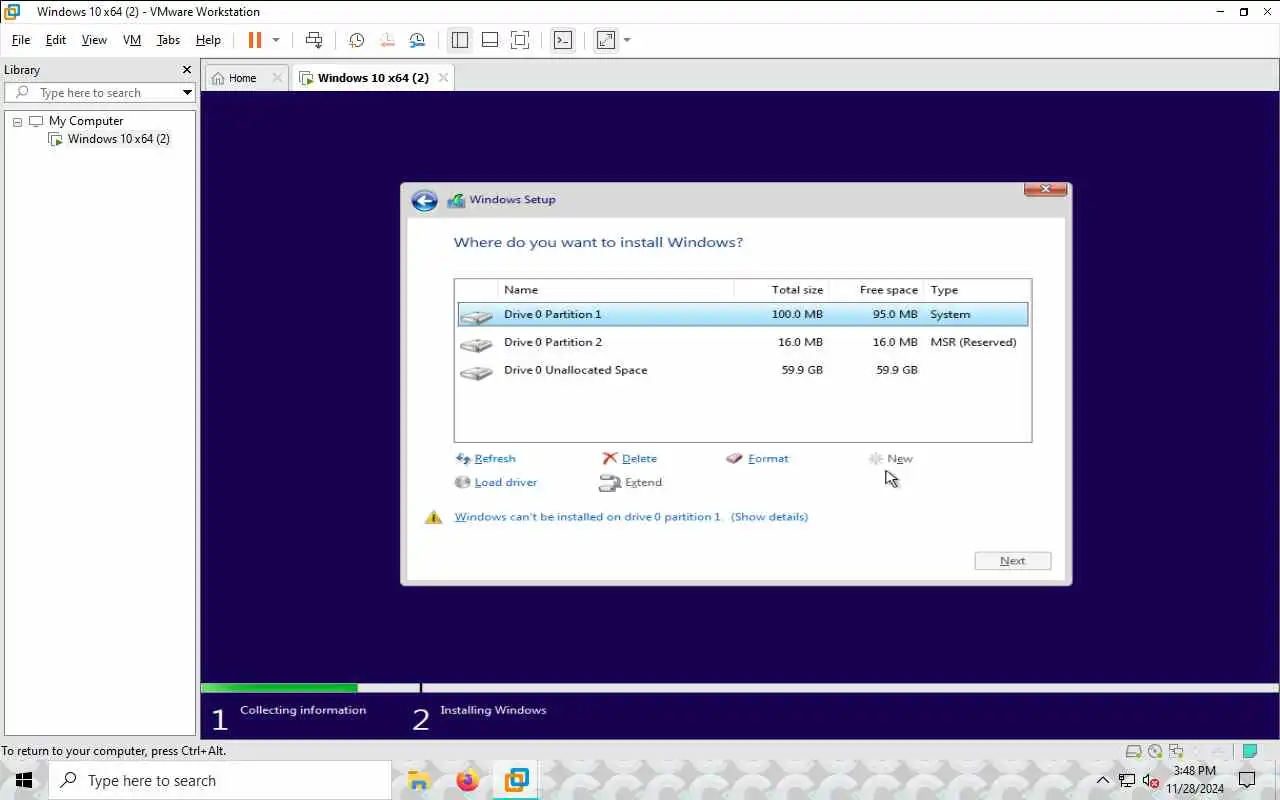Close the Library panel

pyautogui.click(x=186, y=70)
